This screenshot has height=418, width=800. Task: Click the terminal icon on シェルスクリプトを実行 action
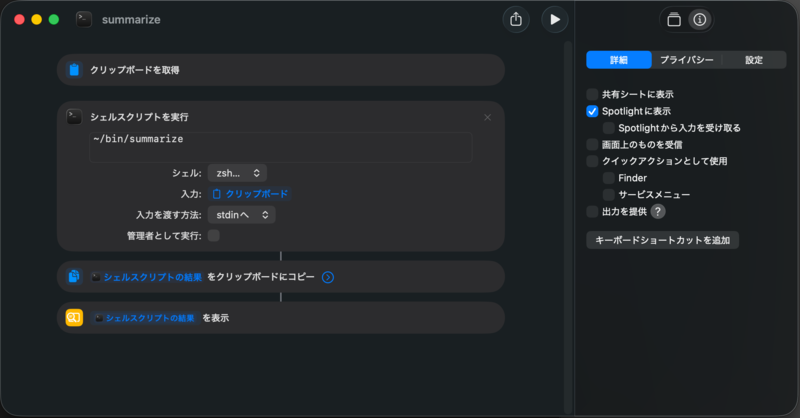pos(74,117)
